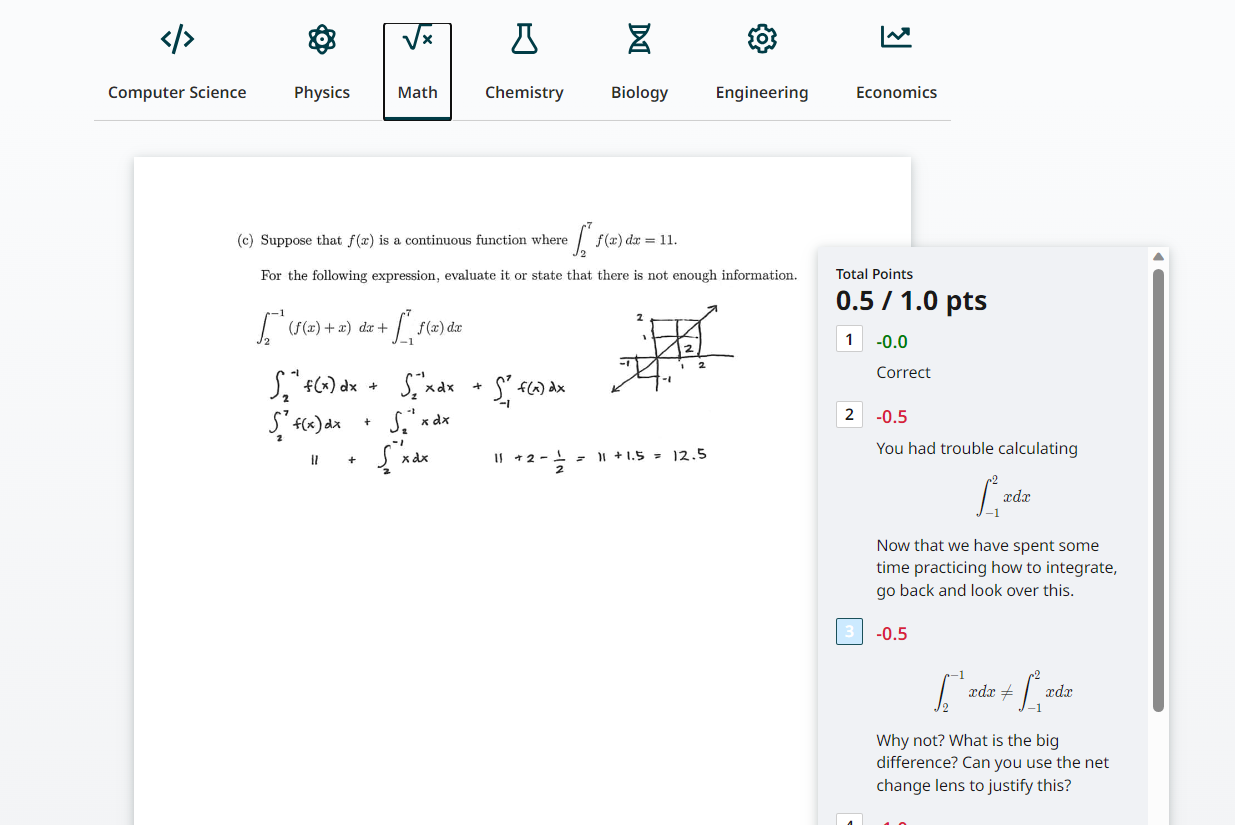
Task: Click the Economics trend chart icon
Action: click(x=895, y=37)
